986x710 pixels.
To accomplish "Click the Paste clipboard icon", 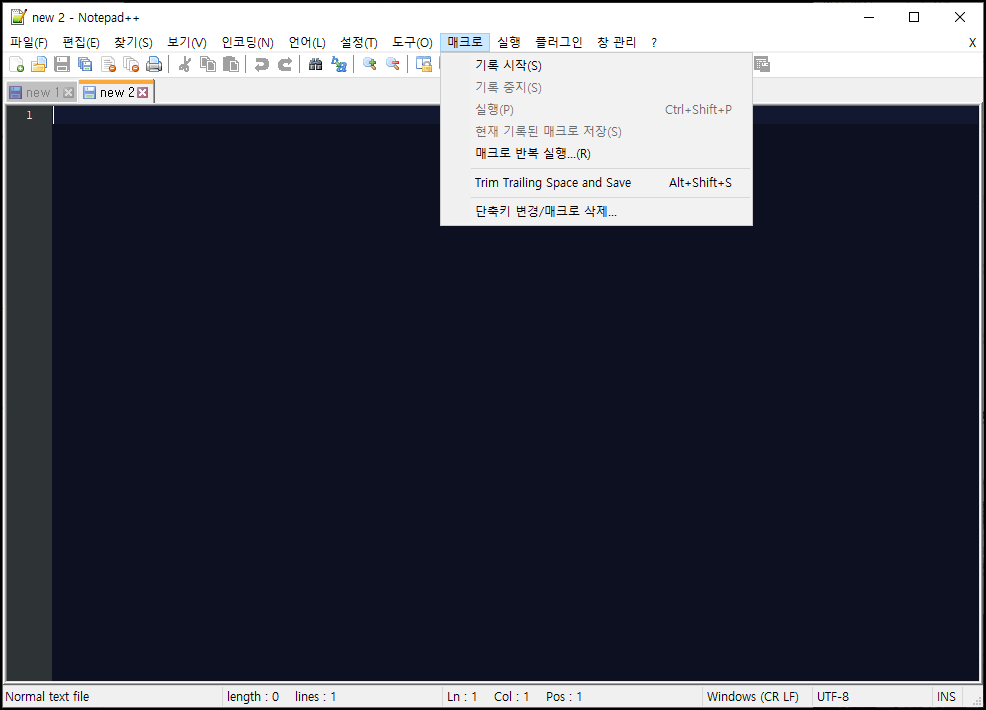I will (x=231, y=64).
